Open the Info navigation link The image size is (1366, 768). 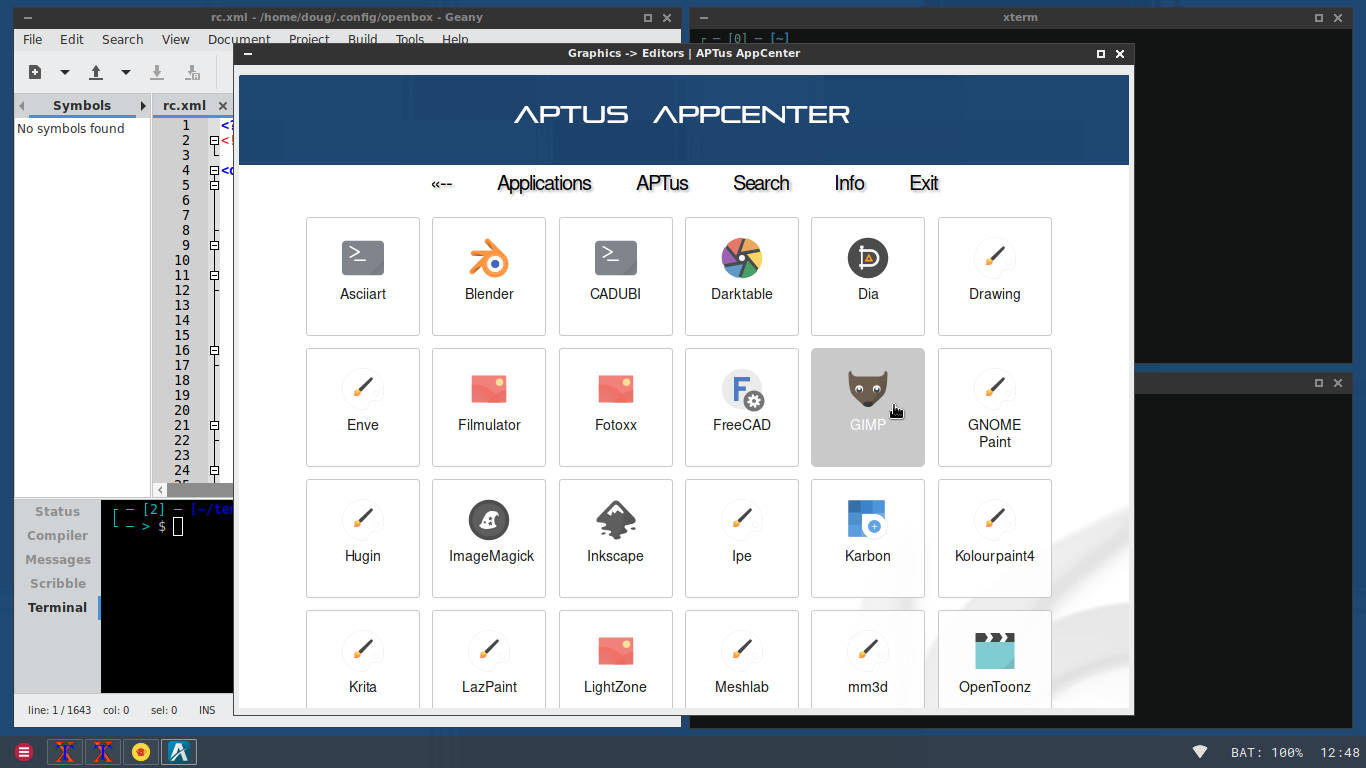coord(850,184)
